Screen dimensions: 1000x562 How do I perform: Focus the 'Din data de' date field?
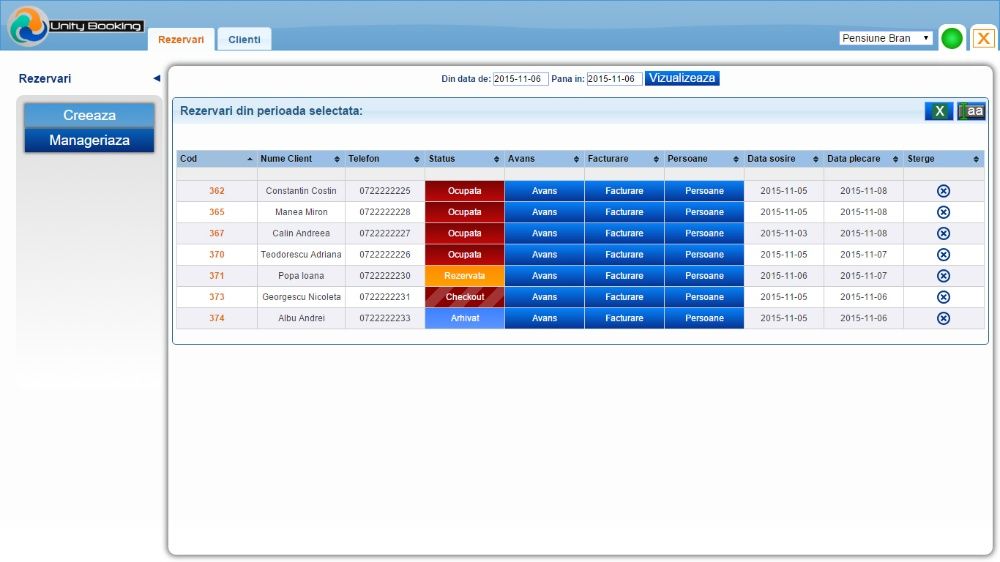pyautogui.click(x=520, y=79)
